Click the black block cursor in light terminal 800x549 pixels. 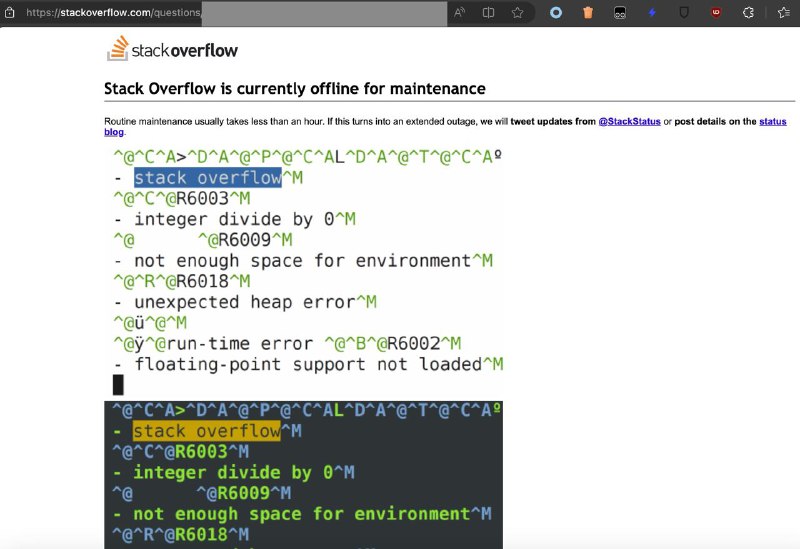pos(118,385)
